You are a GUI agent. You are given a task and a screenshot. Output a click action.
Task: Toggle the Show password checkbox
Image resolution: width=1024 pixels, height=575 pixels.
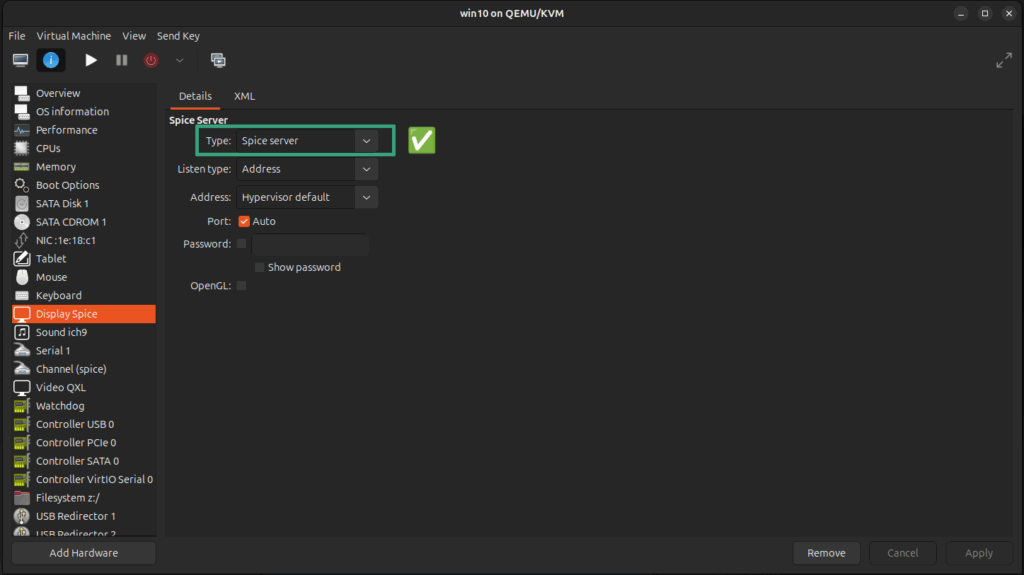point(259,267)
